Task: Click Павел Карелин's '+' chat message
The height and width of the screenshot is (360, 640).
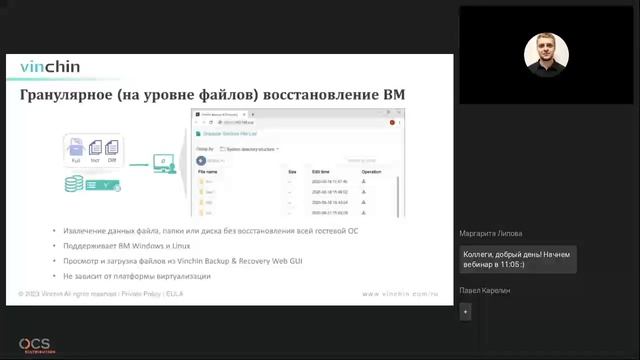Action: [465, 312]
